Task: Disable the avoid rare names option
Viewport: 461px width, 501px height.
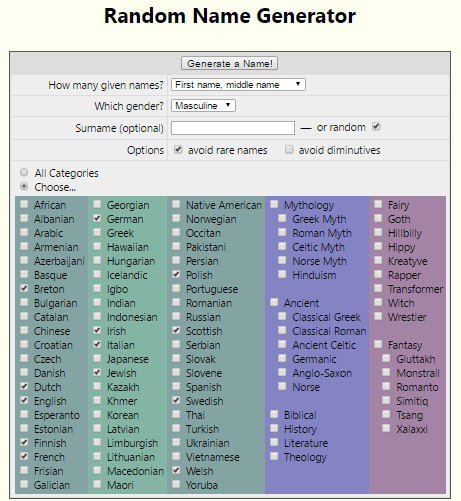Action: point(178,150)
